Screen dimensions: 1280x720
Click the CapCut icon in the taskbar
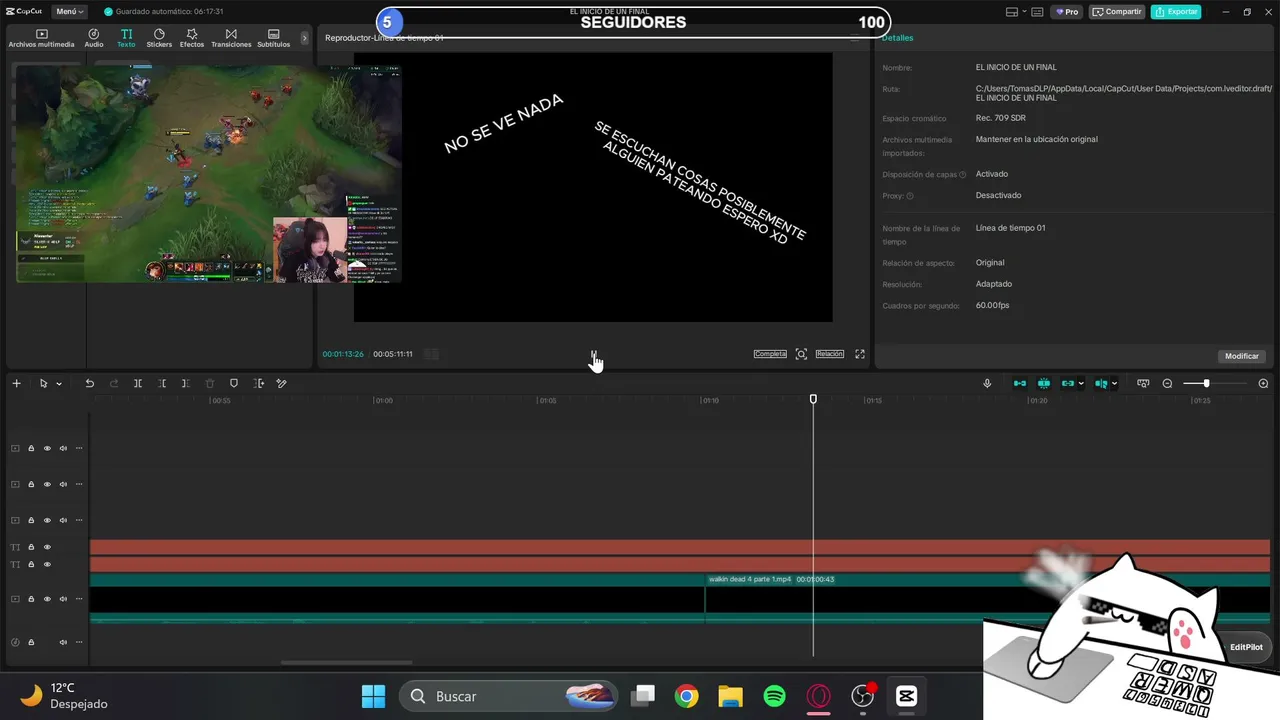point(906,696)
